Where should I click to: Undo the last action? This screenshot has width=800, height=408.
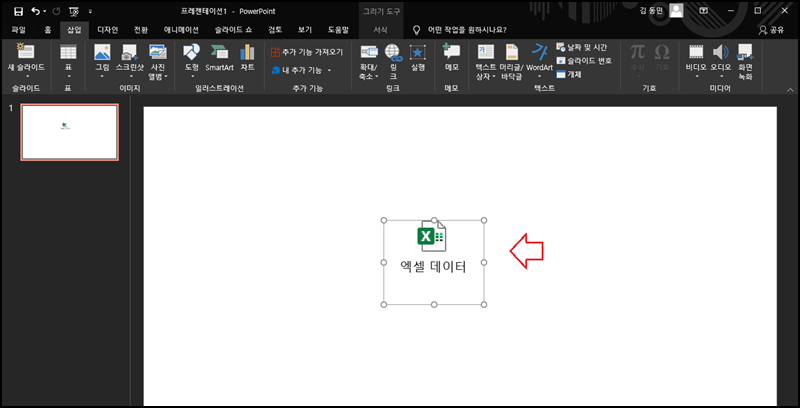[x=35, y=11]
